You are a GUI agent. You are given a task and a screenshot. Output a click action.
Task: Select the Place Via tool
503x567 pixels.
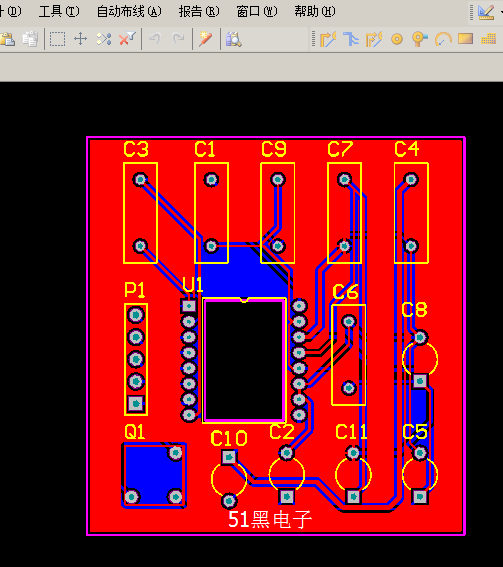[x=419, y=39]
